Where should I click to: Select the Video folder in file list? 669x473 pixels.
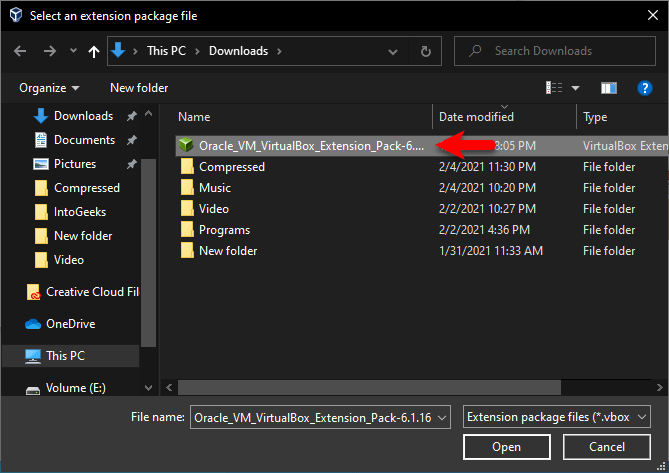click(x=214, y=209)
